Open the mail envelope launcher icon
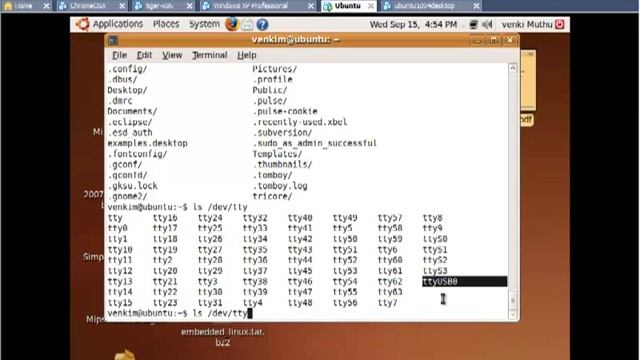The height and width of the screenshot is (360, 640). click(x=247, y=24)
